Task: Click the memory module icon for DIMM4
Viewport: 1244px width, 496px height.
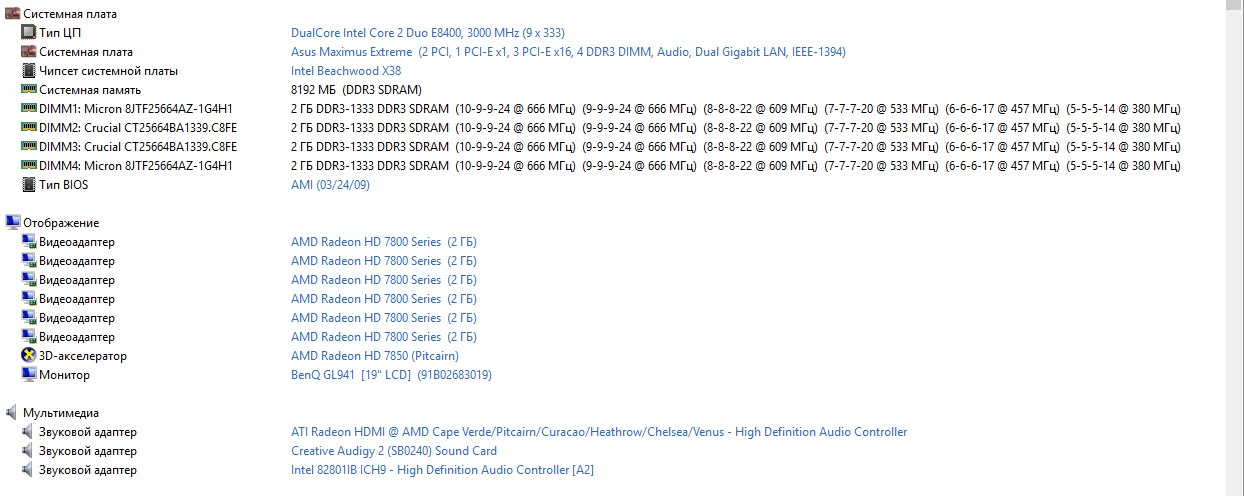Action: point(28,166)
